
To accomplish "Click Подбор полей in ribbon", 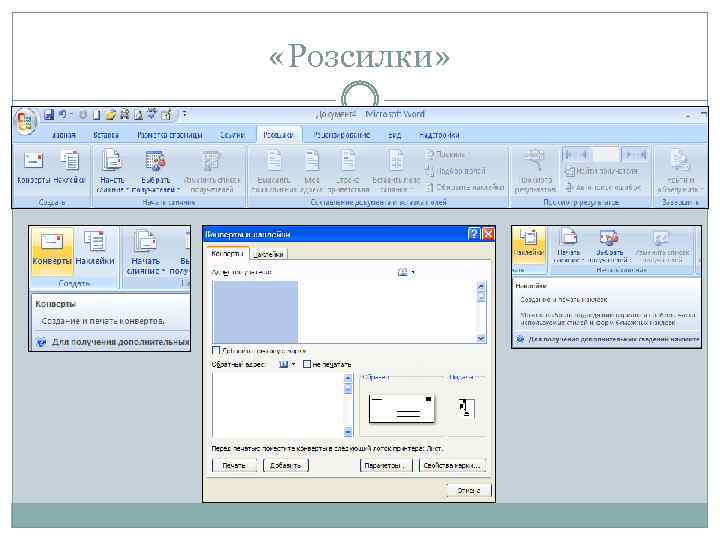I will [x=455, y=171].
